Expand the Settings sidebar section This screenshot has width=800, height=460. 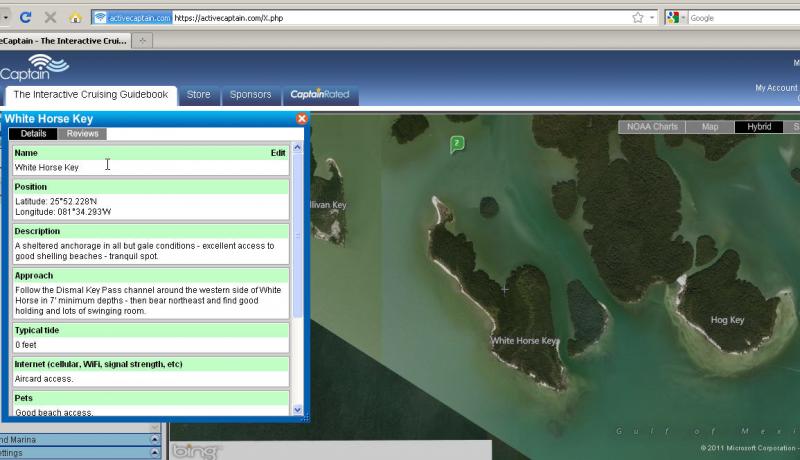pyautogui.click(x=154, y=453)
